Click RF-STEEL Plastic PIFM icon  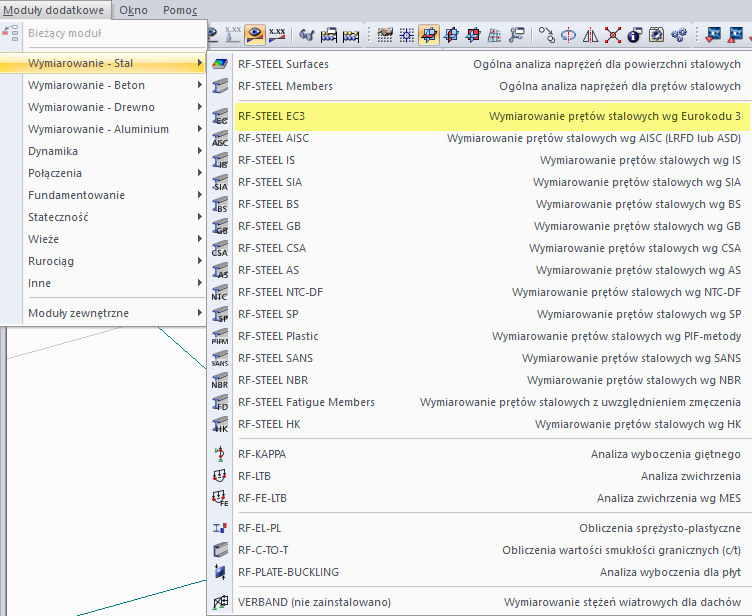(x=220, y=337)
